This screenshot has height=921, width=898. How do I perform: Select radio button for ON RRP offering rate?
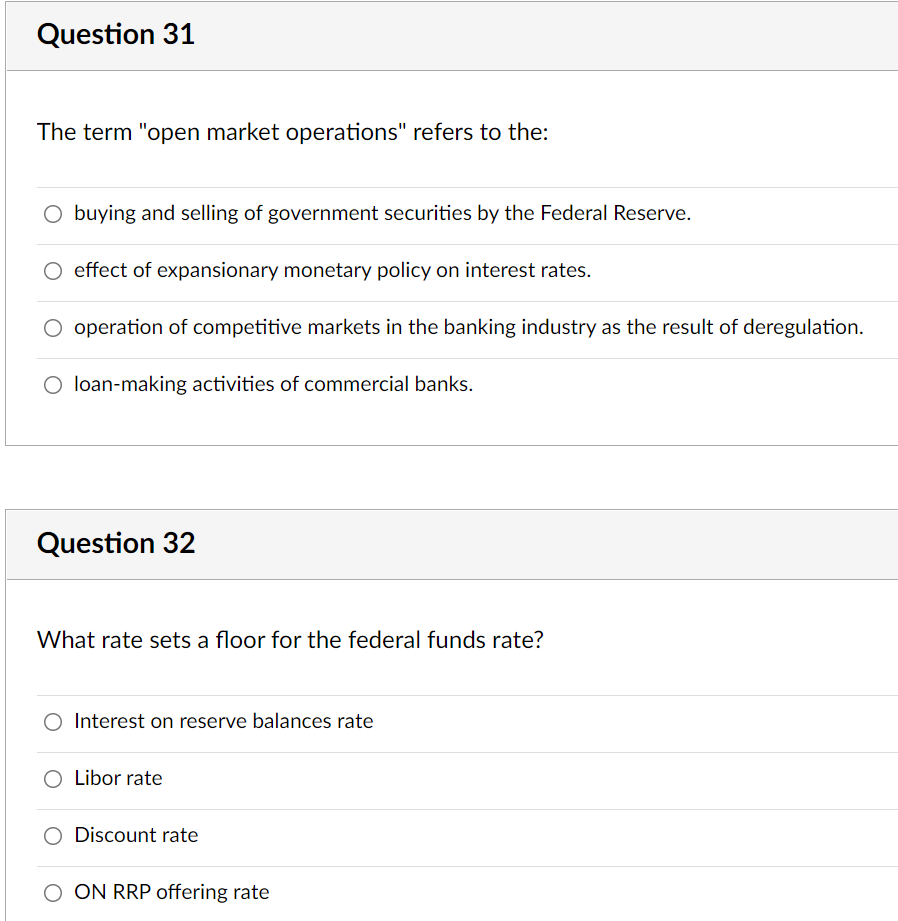(52, 892)
